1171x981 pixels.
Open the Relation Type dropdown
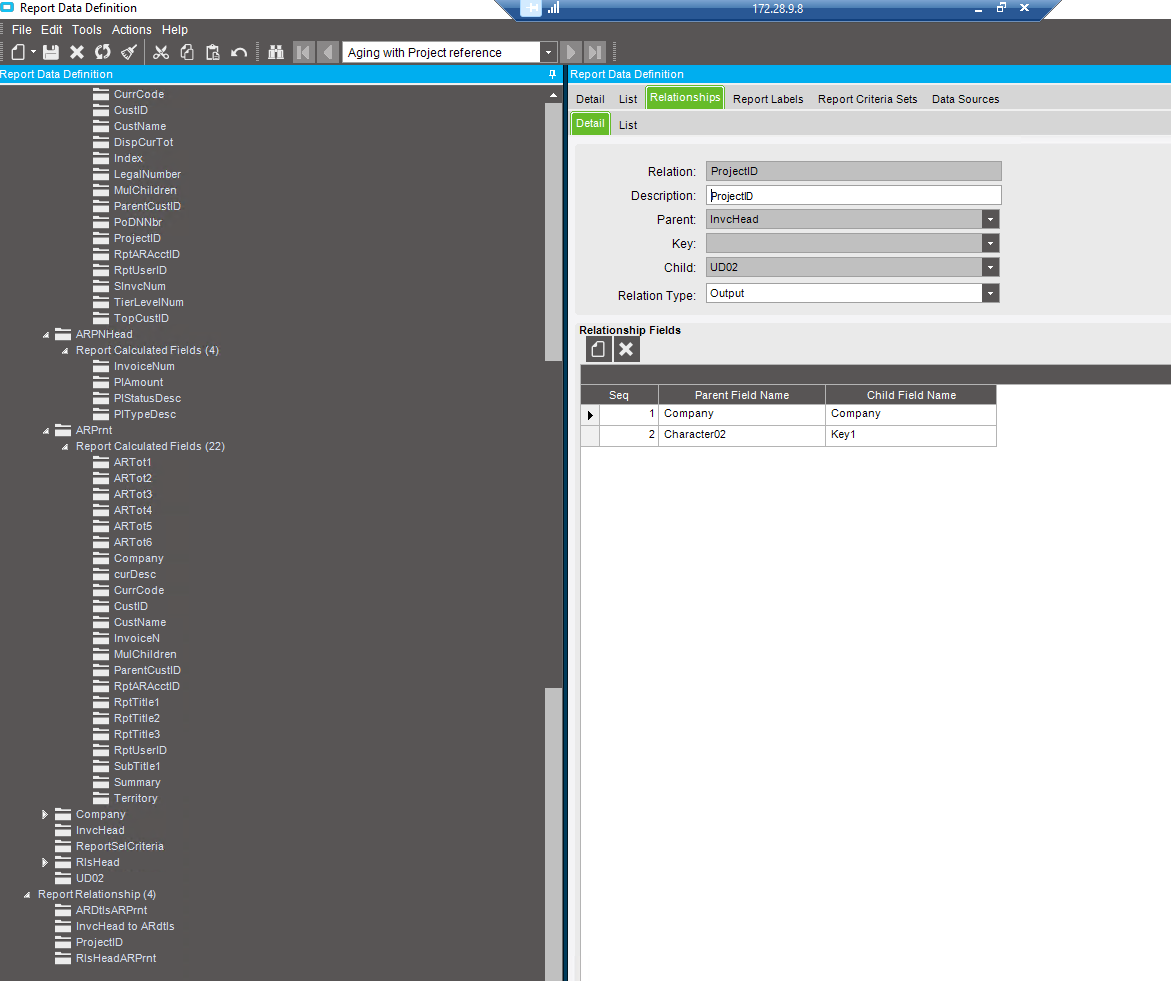click(x=990, y=293)
